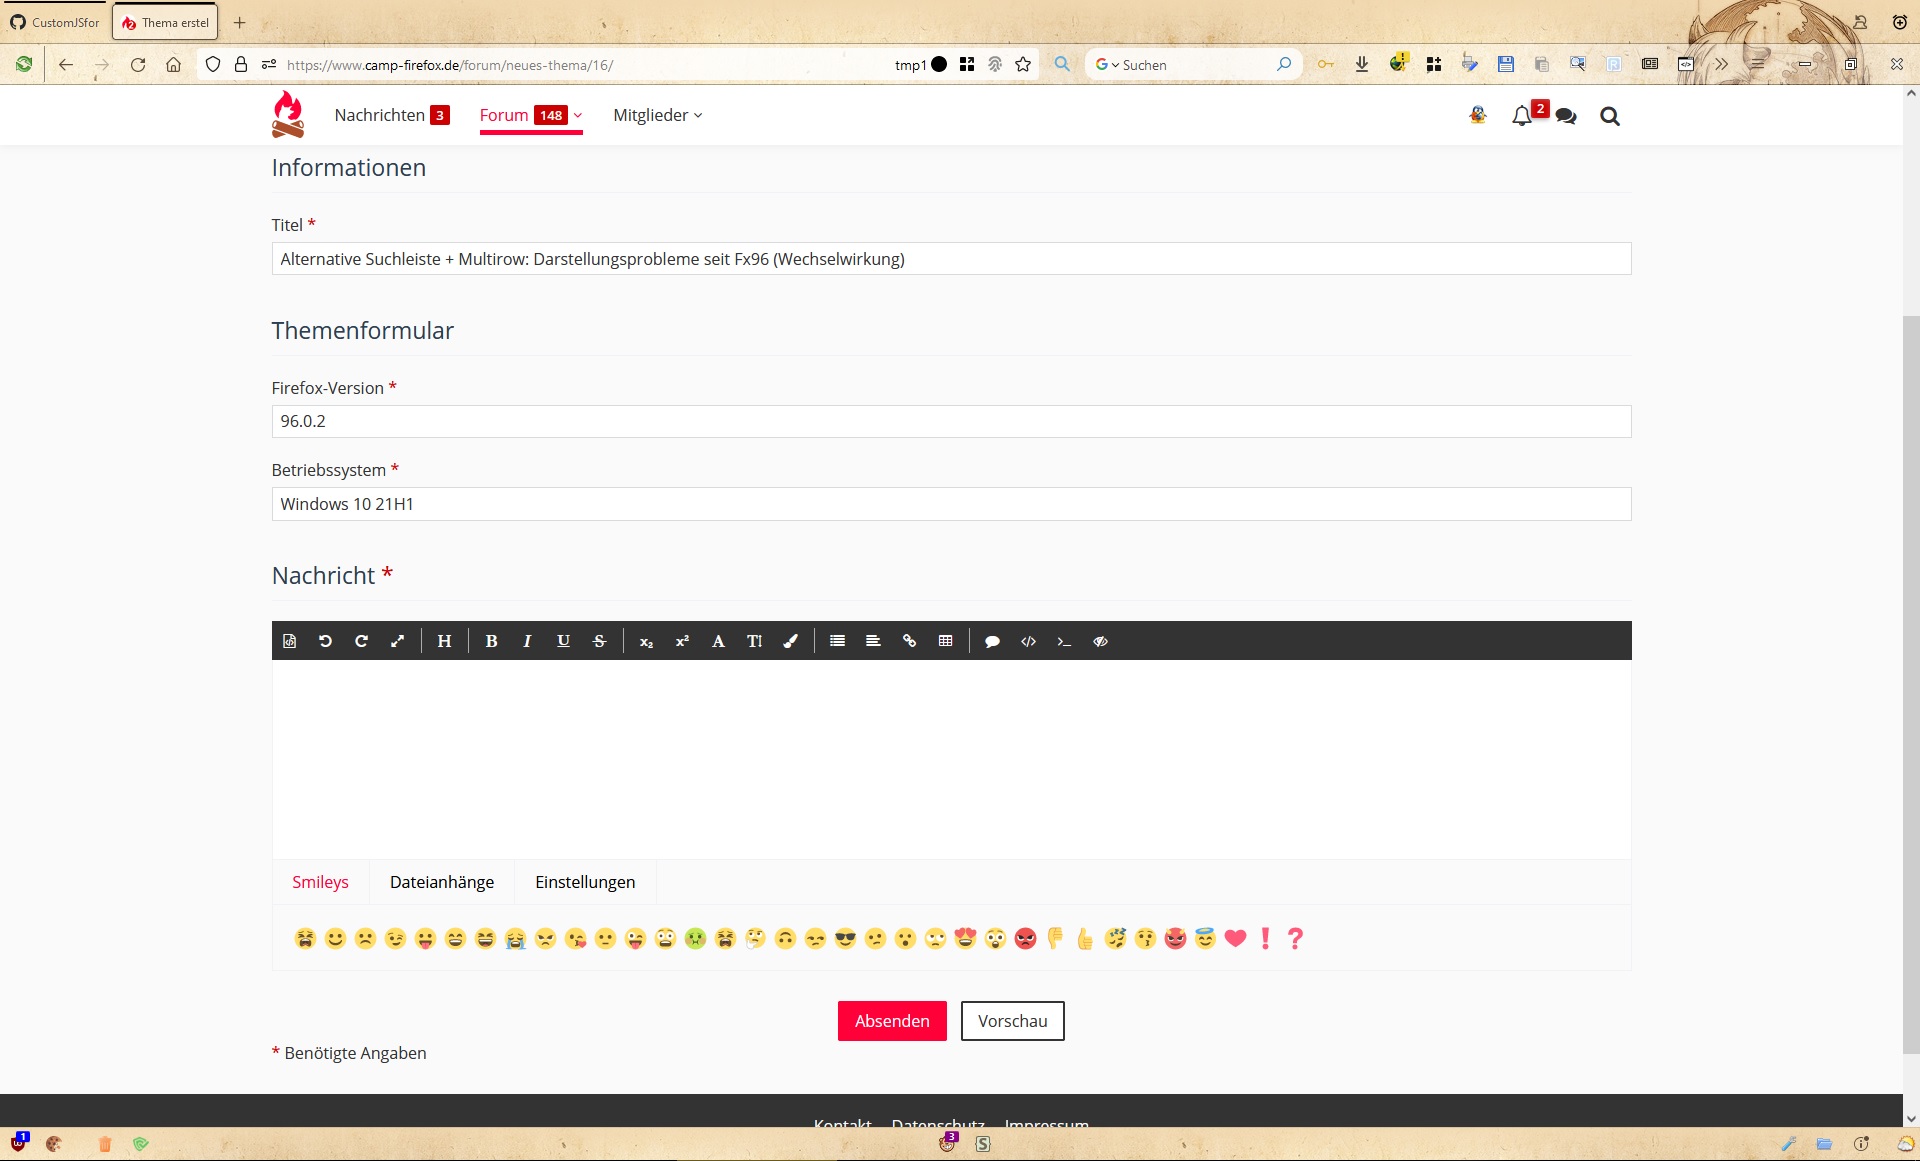
Task: Toggle editor source code view
Action: point(289,641)
